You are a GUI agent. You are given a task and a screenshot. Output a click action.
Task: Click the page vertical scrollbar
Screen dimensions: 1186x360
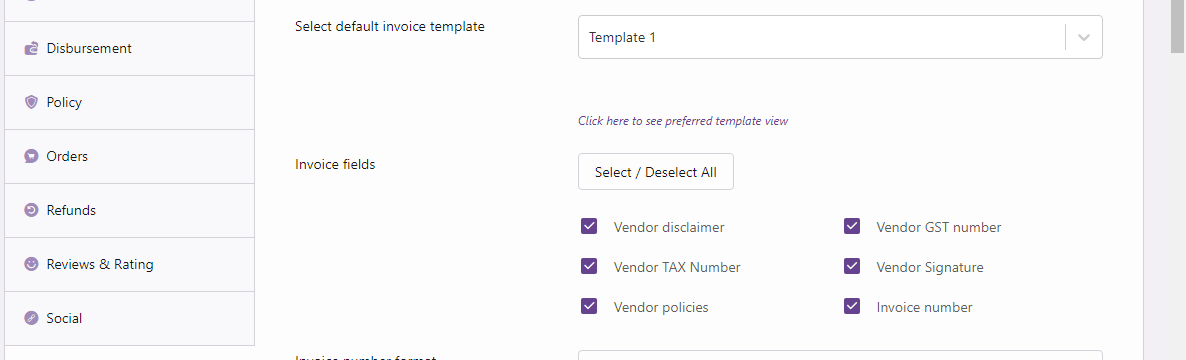pos(1178,180)
